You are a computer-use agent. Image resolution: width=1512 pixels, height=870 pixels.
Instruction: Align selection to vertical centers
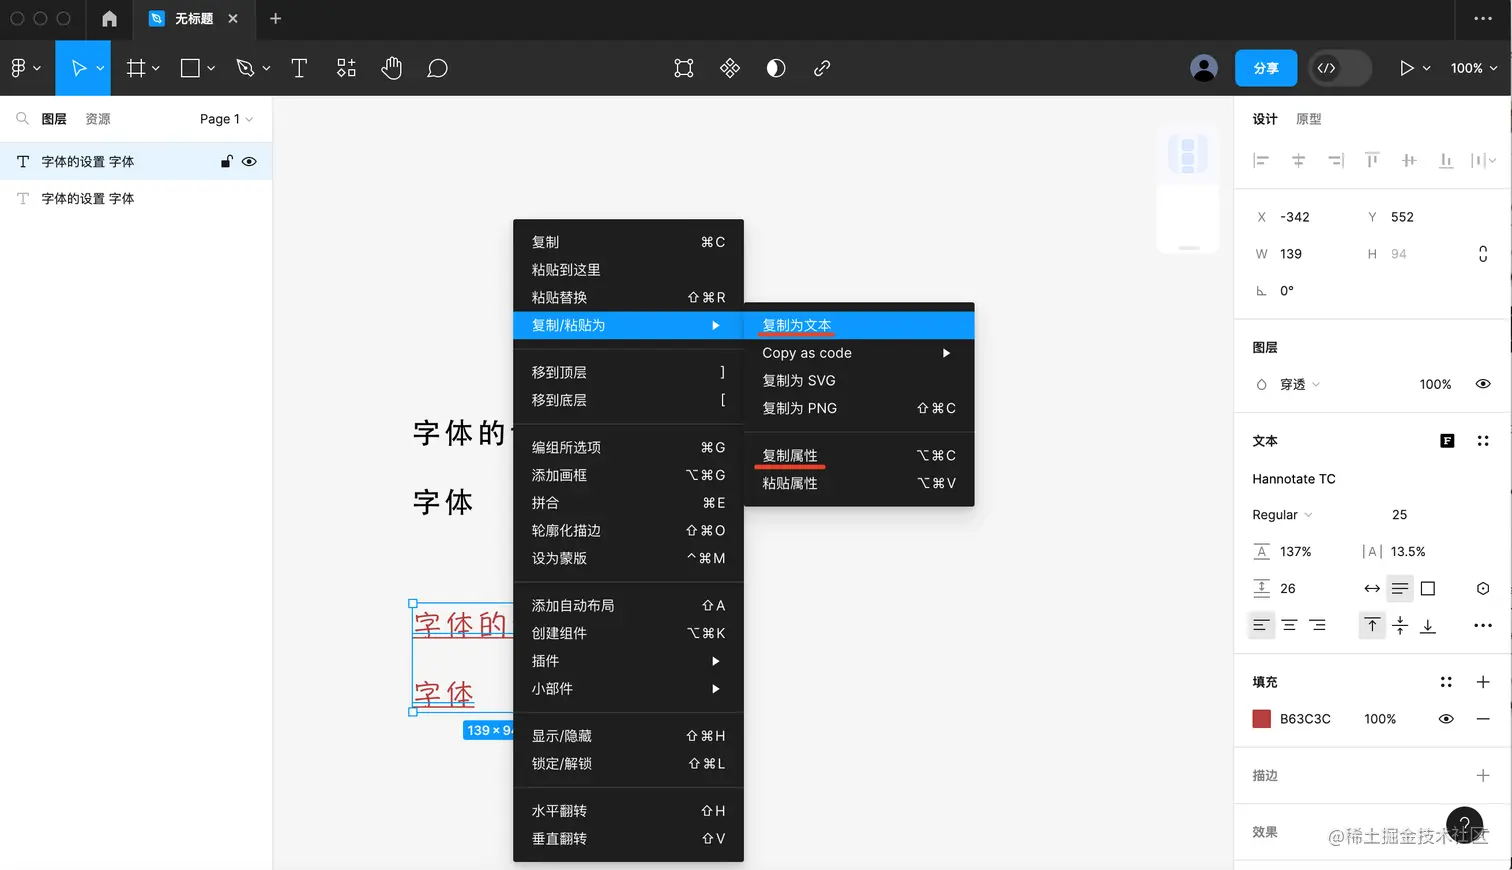1409,160
